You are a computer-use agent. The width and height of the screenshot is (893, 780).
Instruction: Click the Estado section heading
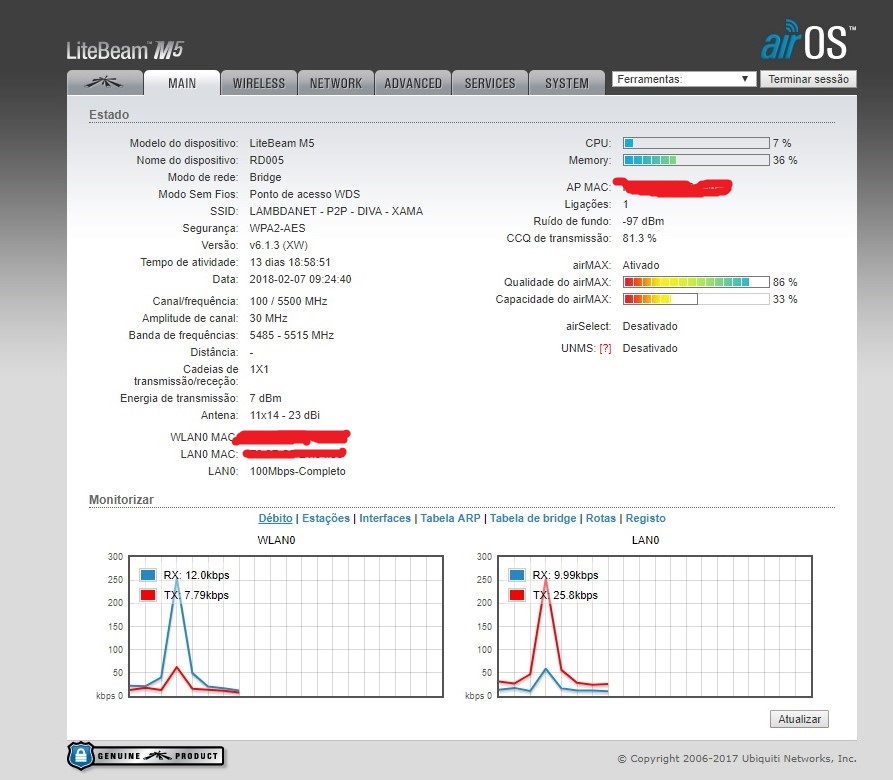coord(109,114)
